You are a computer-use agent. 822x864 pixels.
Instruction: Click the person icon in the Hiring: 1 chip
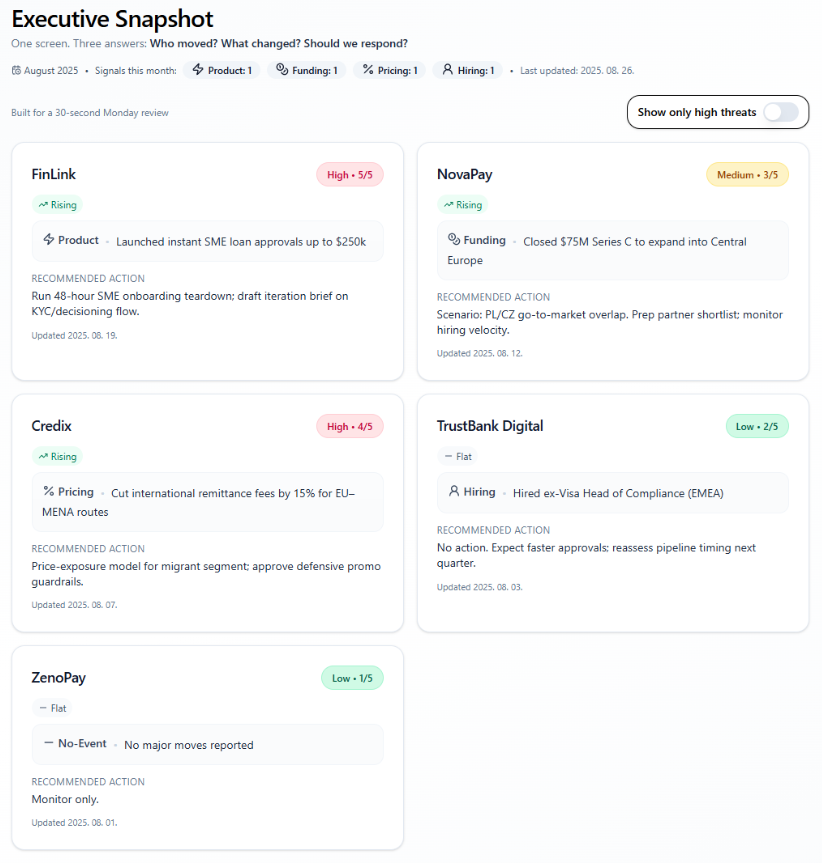click(446, 70)
